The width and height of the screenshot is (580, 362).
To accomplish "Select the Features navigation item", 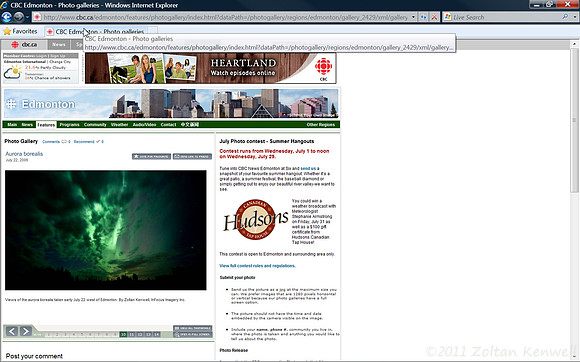I will click(46, 125).
